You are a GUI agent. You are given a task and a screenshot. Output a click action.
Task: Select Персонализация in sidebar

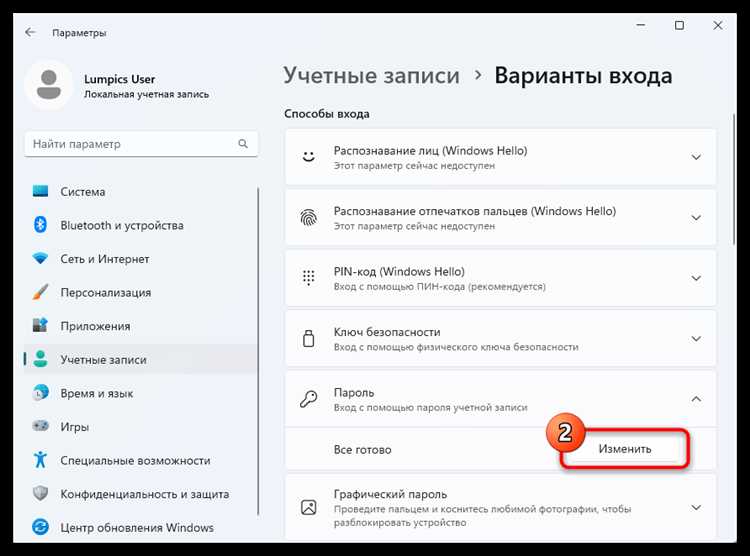(x=141, y=292)
